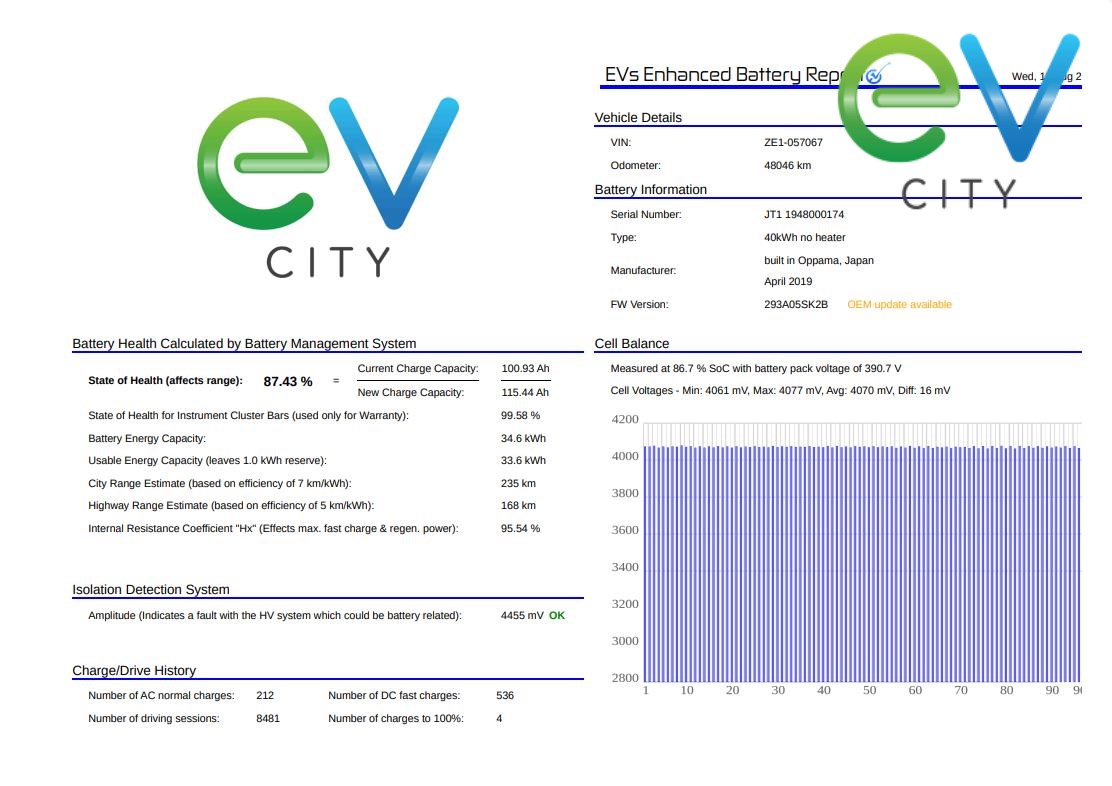The width and height of the screenshot is (1112, 786).
Task: Select amplitude value '4455 mV'
Action: [x=522, y=616]
